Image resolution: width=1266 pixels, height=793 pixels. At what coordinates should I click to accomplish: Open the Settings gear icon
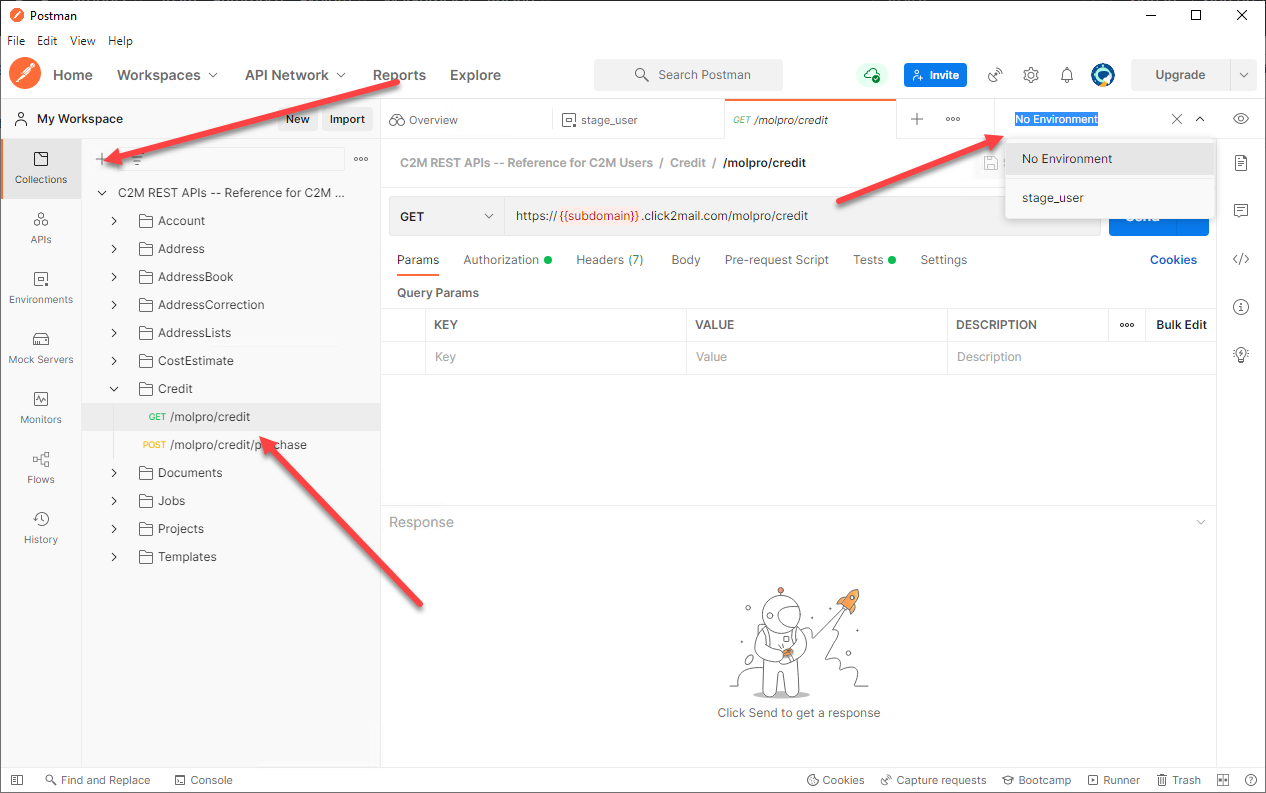click(1031, 75)
